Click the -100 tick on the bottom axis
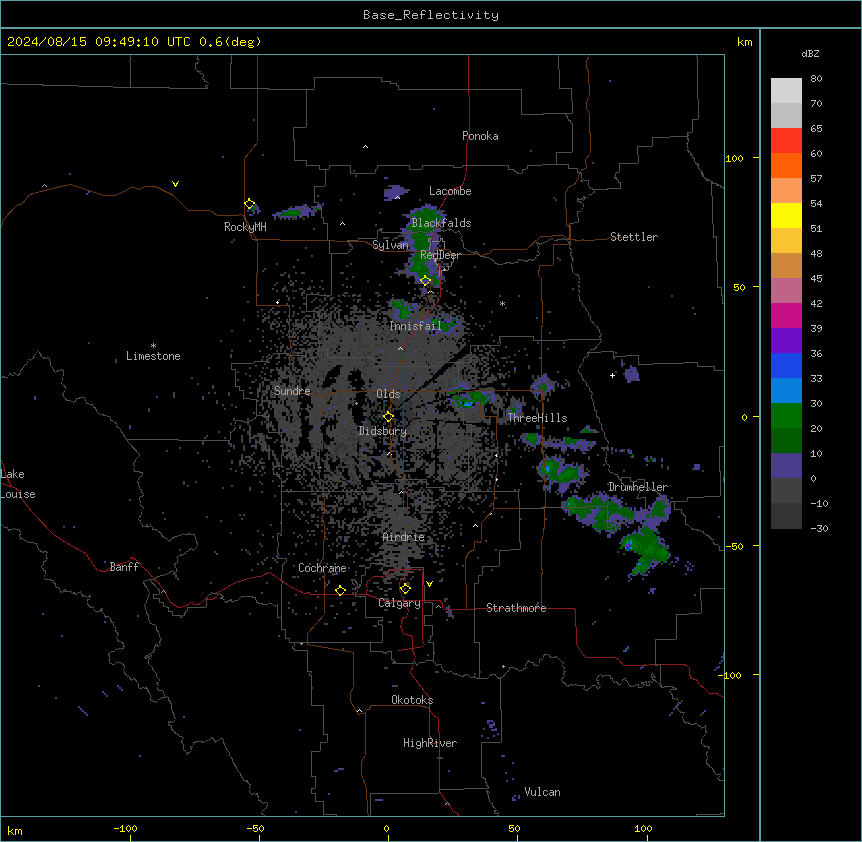 pos(125,829)
